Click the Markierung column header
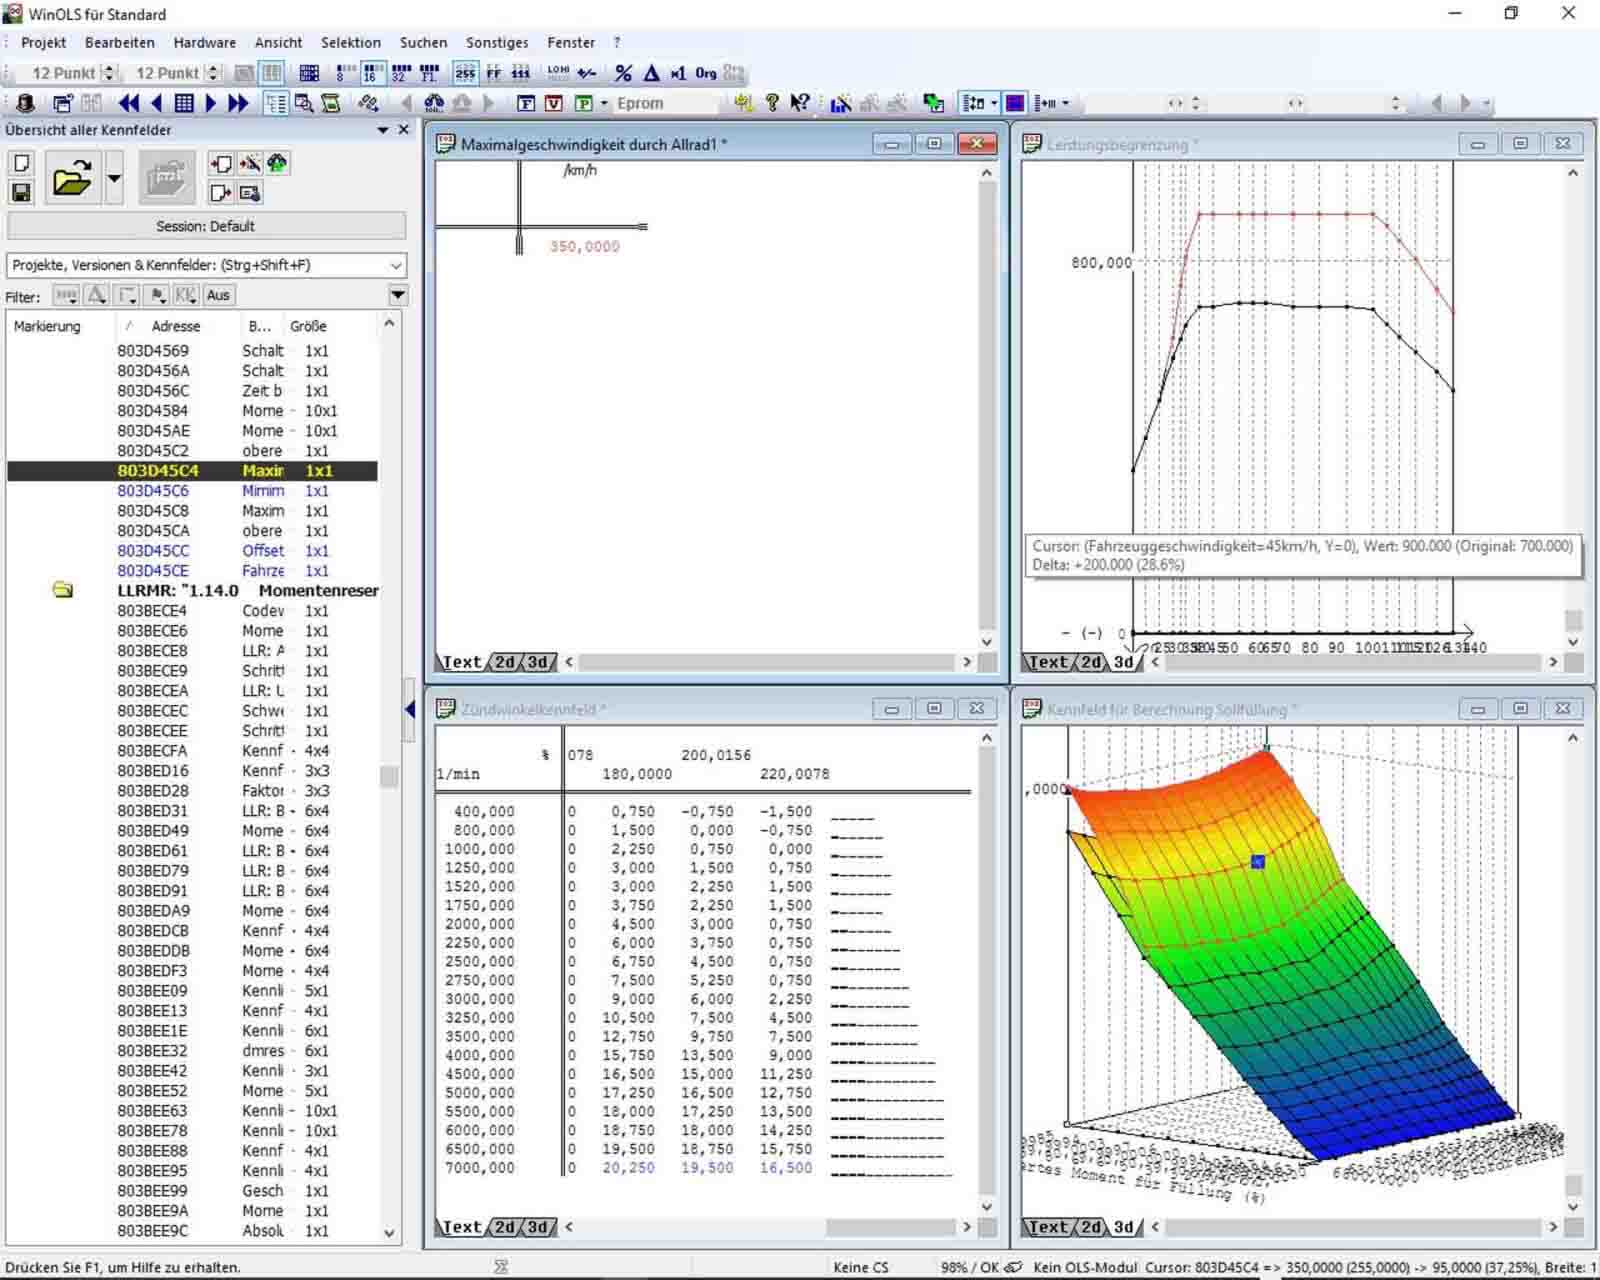Screen dimensions: 1600x1280 pyautogui.click(x=47, y=326)
